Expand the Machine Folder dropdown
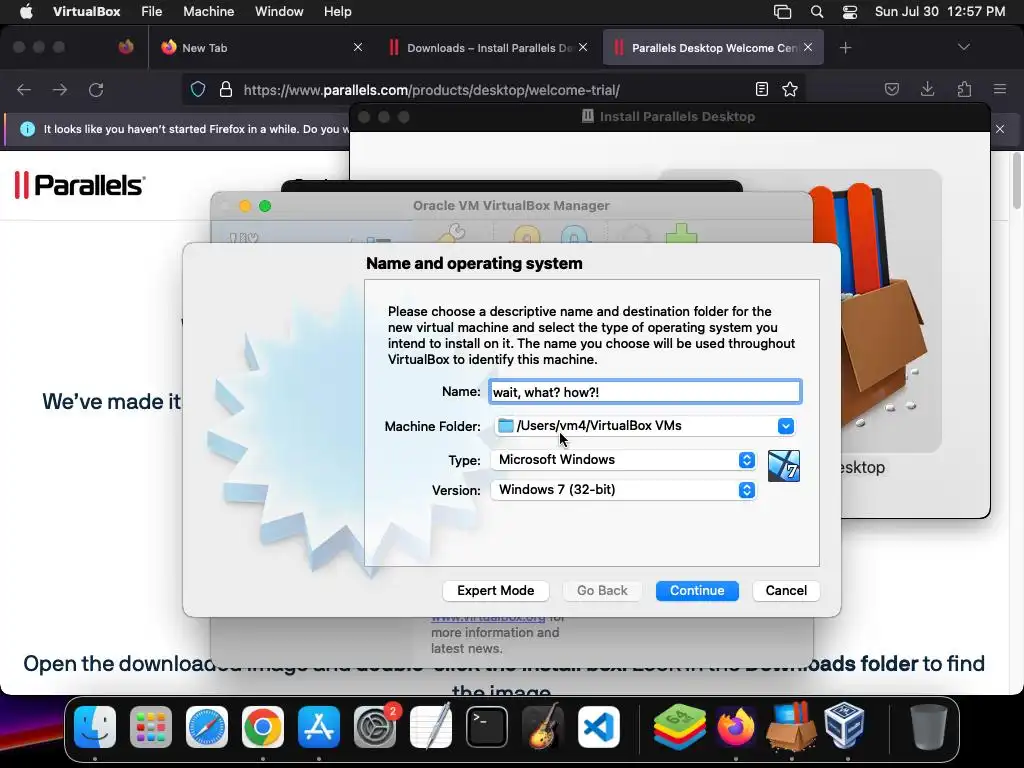This screenshot has width=1024, height=768. point(786,426)
